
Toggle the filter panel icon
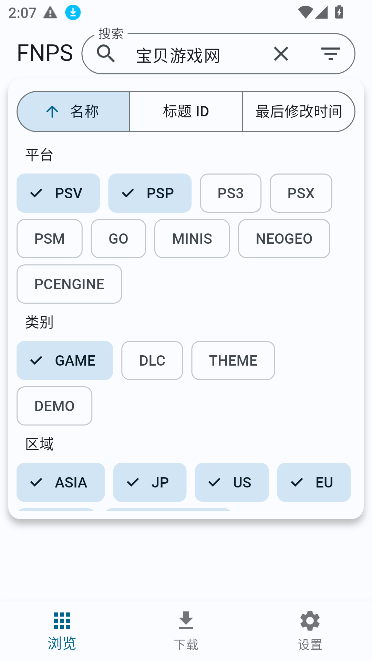[x=330, y=54]
